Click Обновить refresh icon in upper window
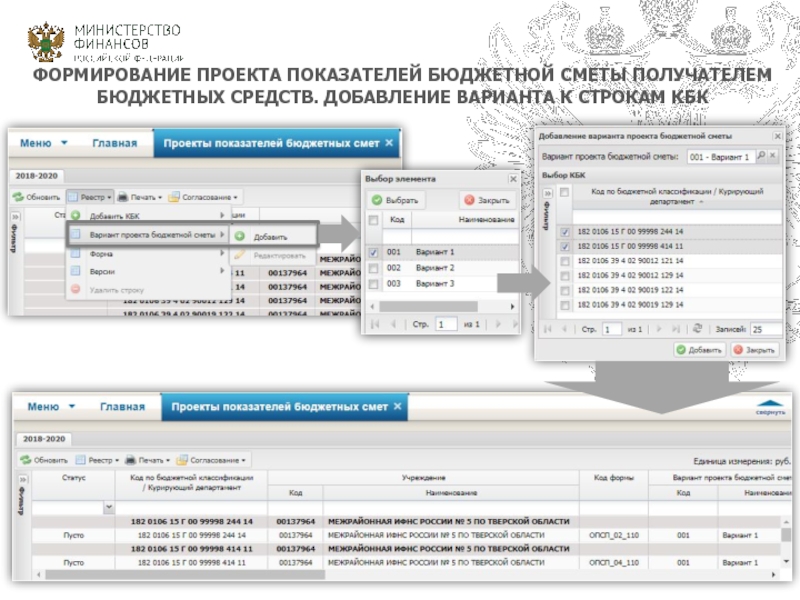This screenshot has width=800, height=600. pyautogui.click(x=18, y=197)
